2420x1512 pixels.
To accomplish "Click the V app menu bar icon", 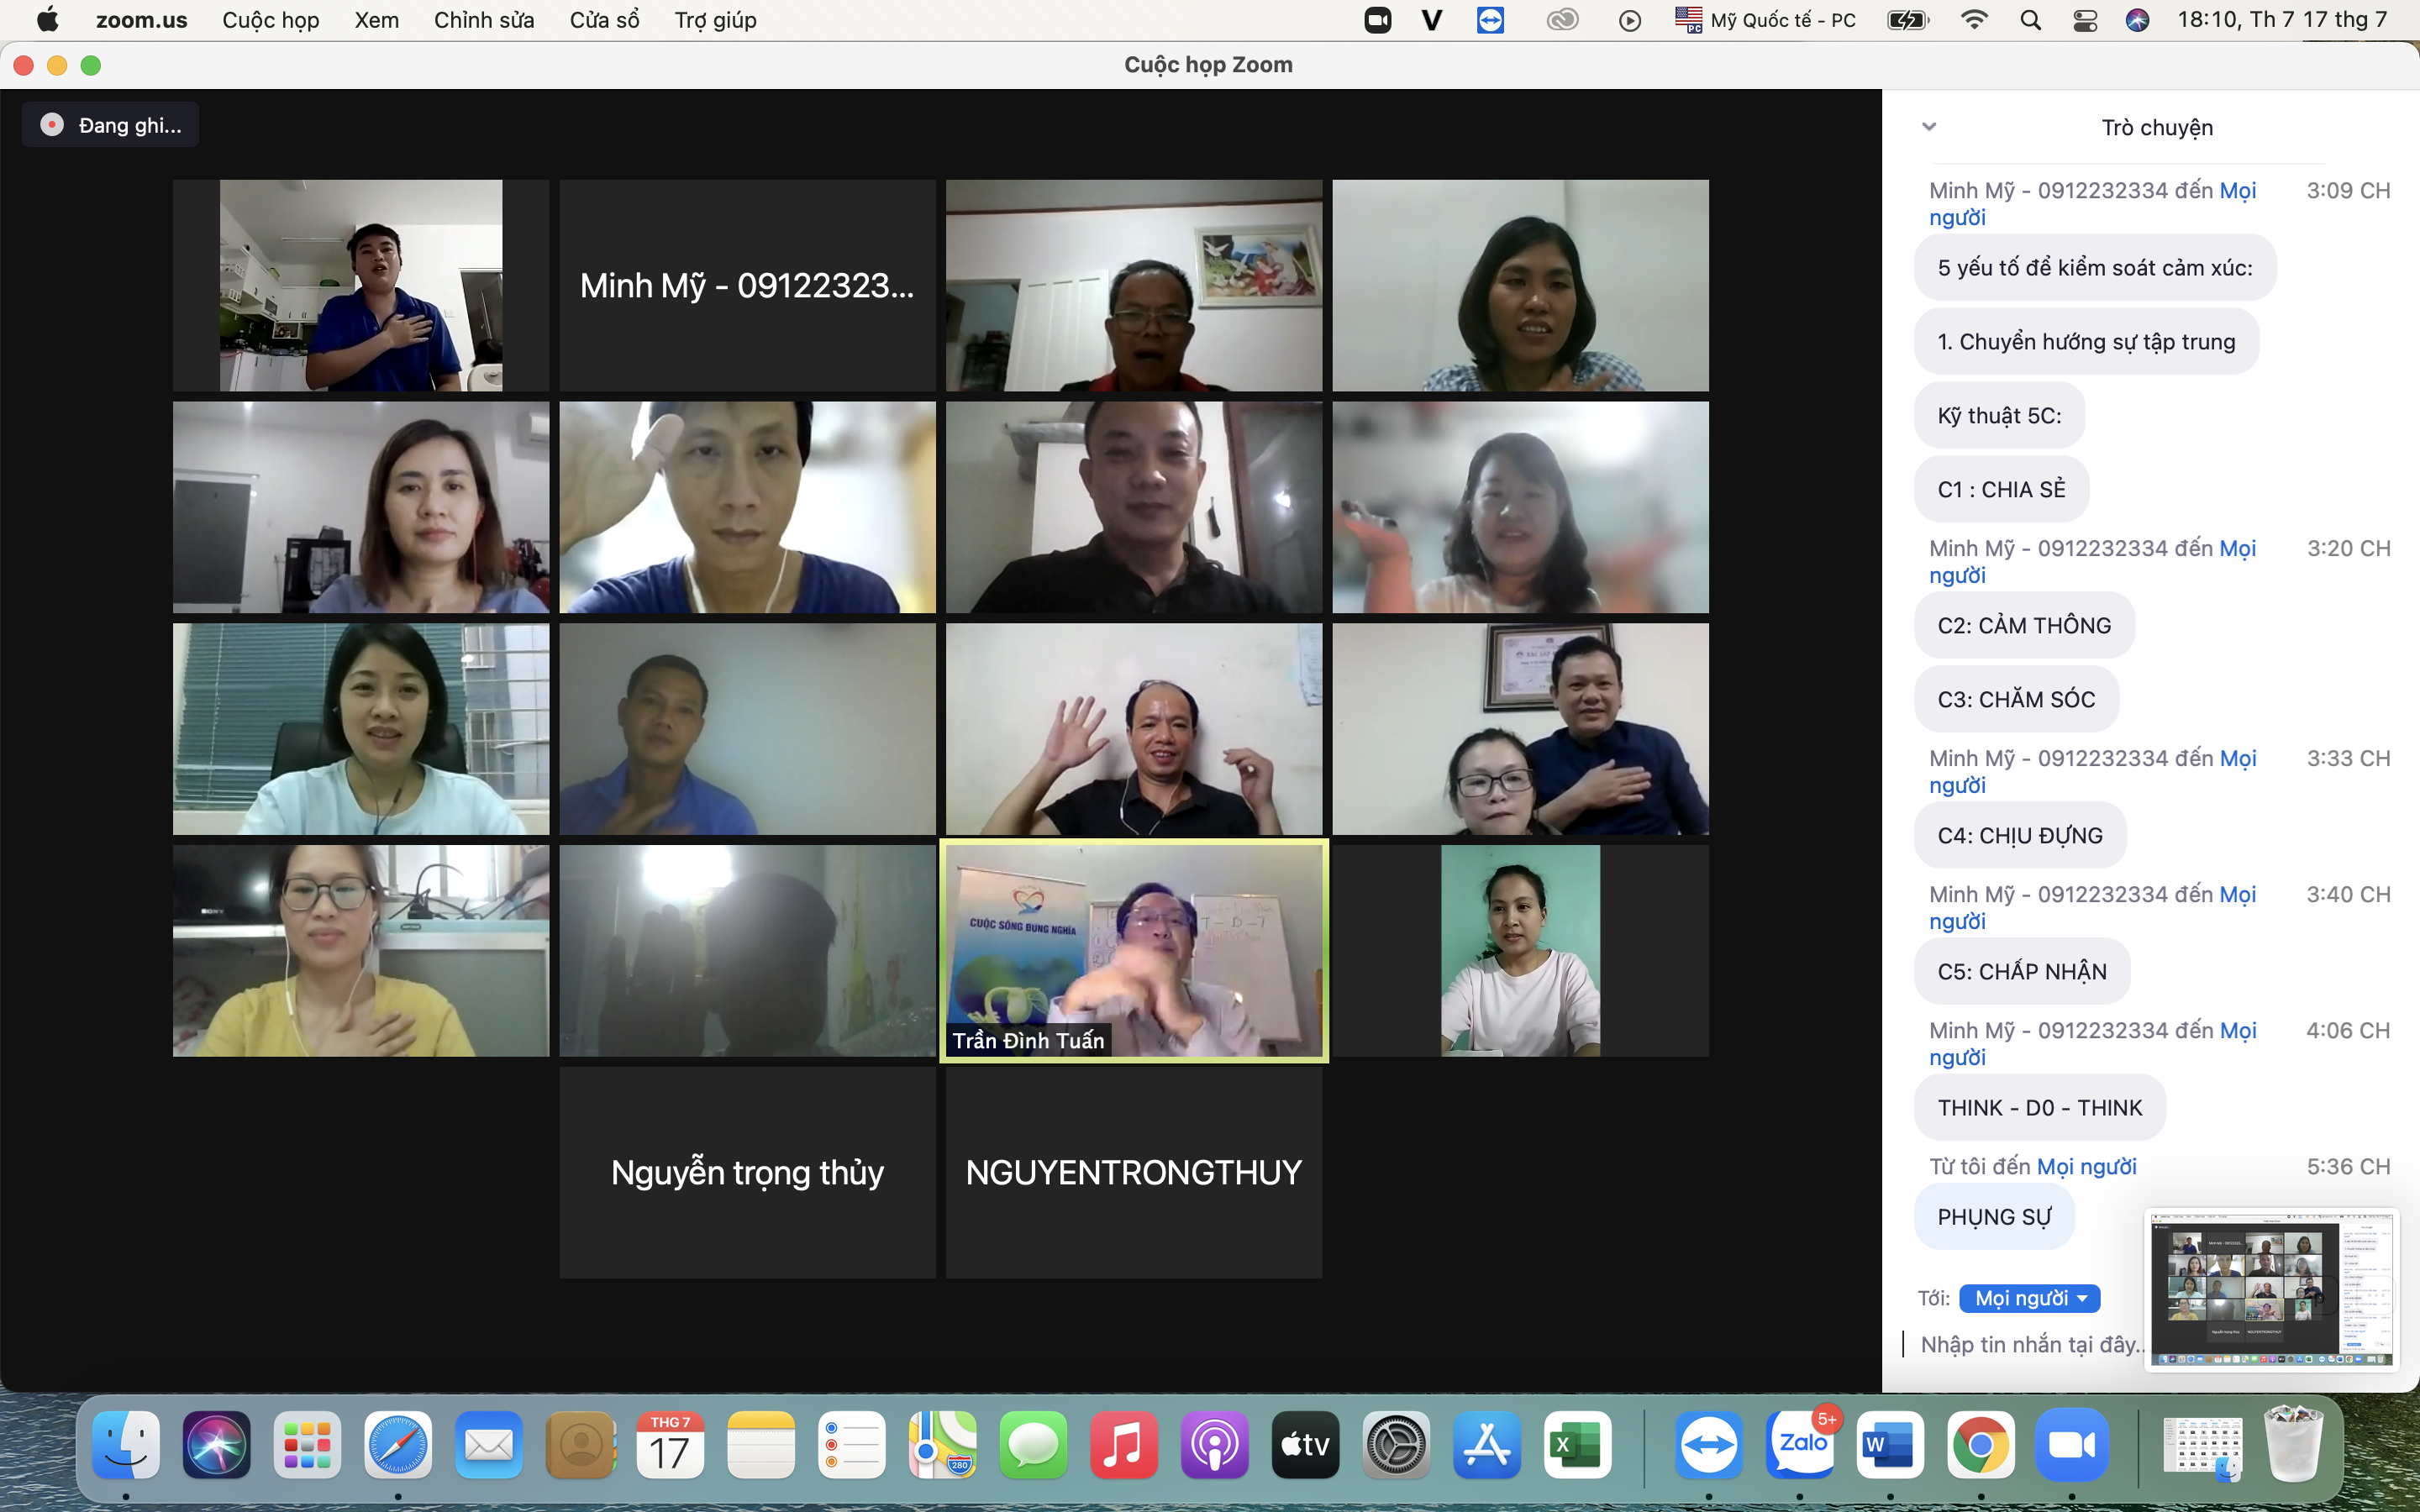I will [x=1432, y=20].
